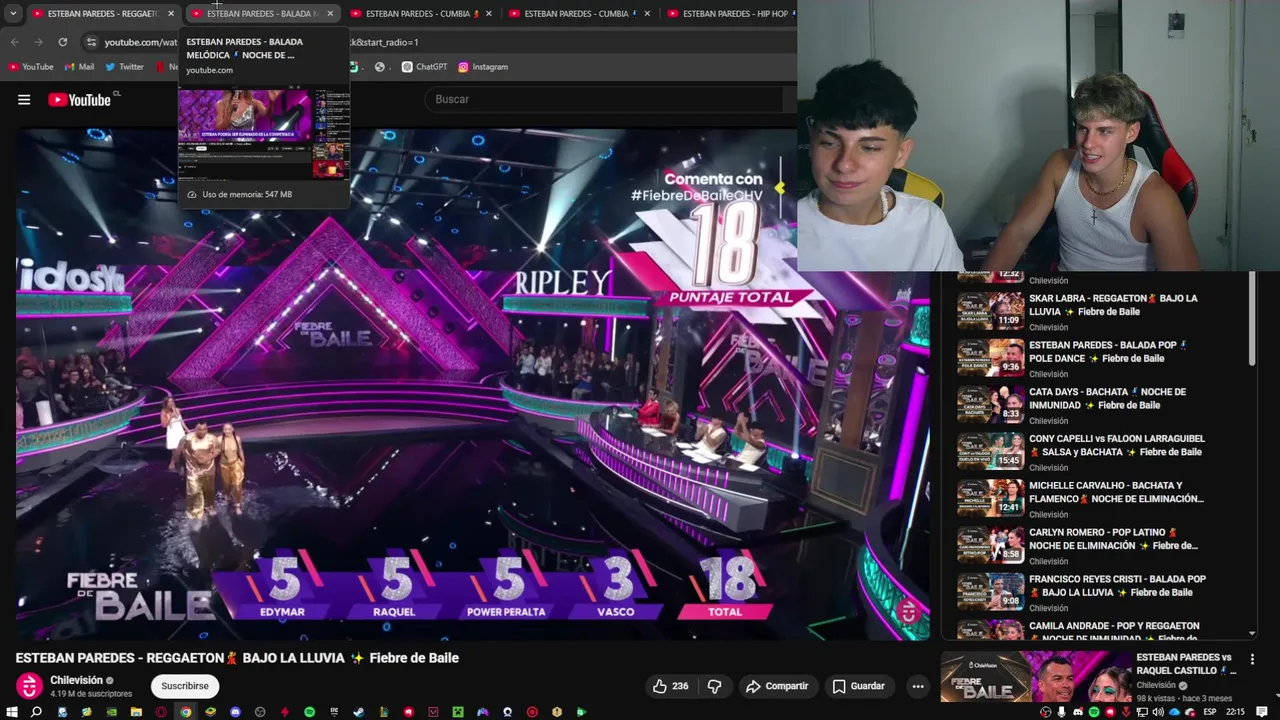Open Spotify from the taskbar
Viewport: 1280px width, 720px height.
pyautogui.click(x=309, y=711)
